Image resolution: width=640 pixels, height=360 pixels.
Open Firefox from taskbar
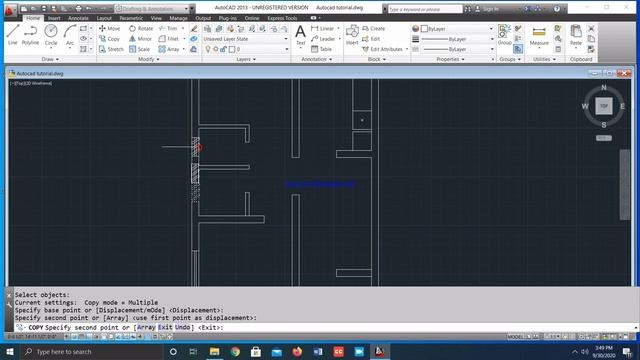297,351
